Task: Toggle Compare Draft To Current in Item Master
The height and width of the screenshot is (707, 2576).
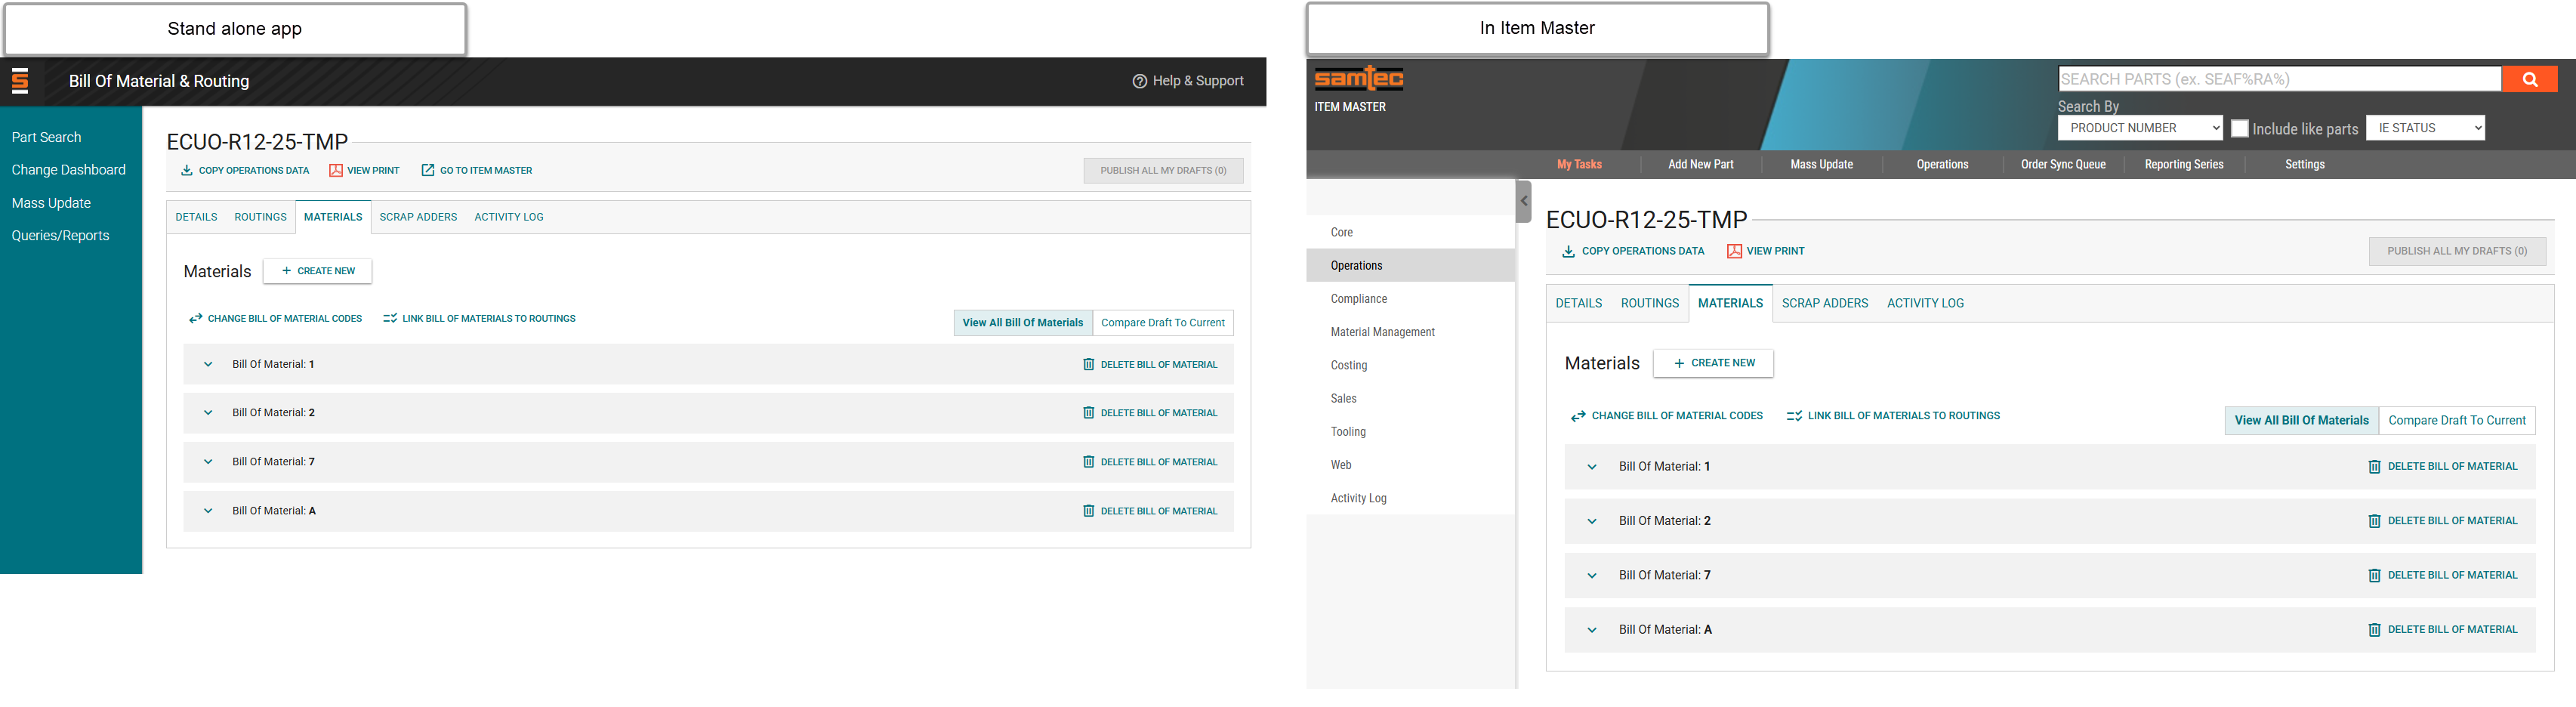Action: pyautogui.click(x=2456, y=421)
